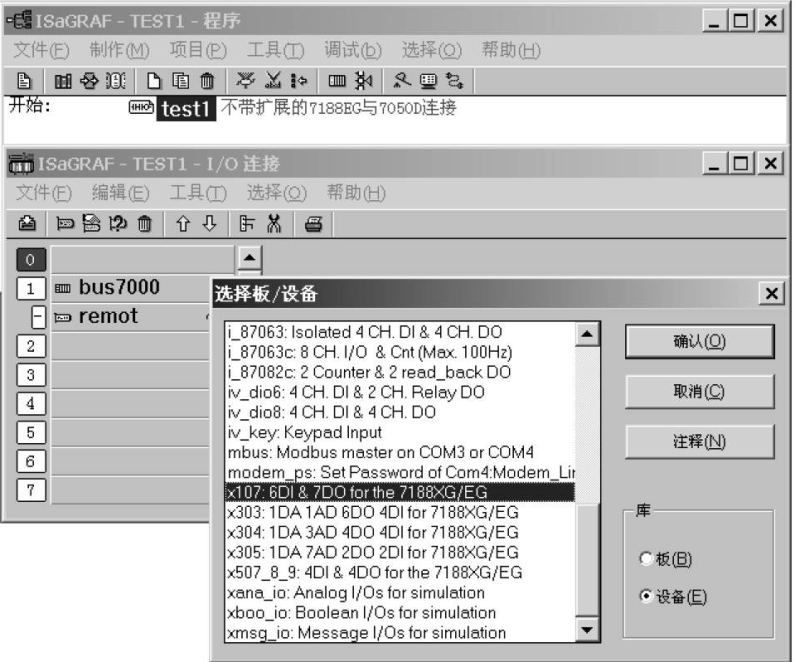The width and height of the screenshot is (794, 662).
Task: Click the 确认(O) confirm button
Action: [x=699, y=341]
